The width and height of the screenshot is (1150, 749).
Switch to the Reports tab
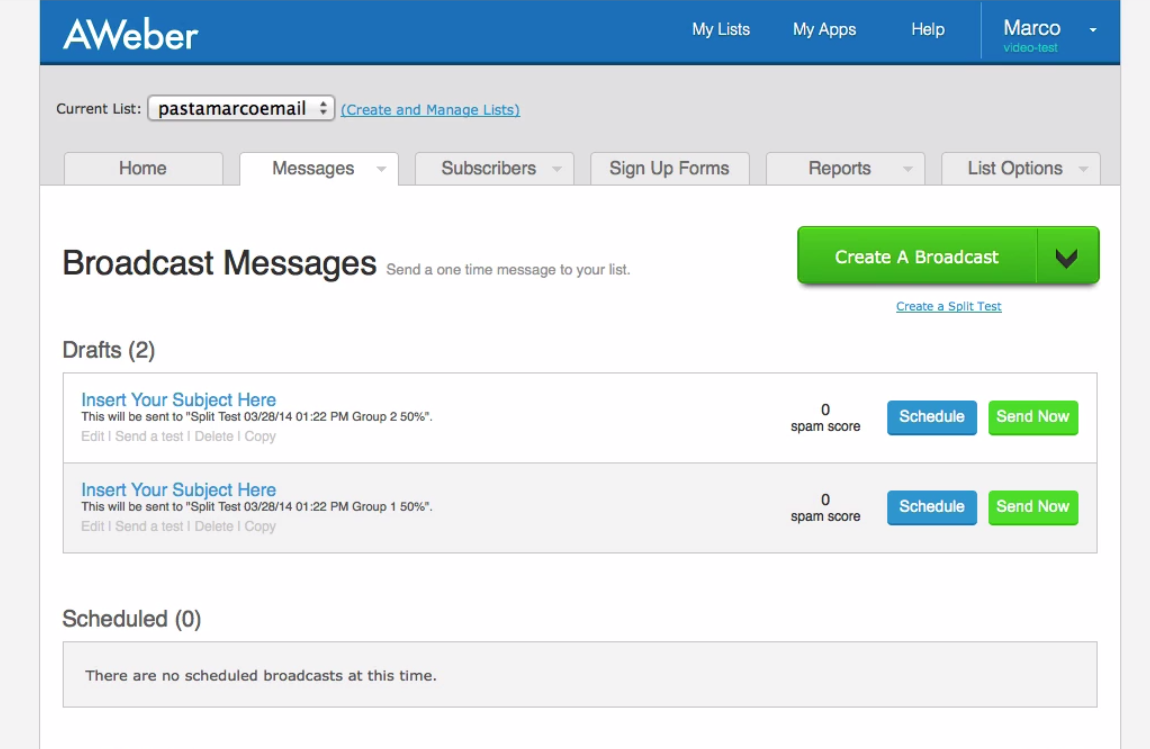(840, 169)
